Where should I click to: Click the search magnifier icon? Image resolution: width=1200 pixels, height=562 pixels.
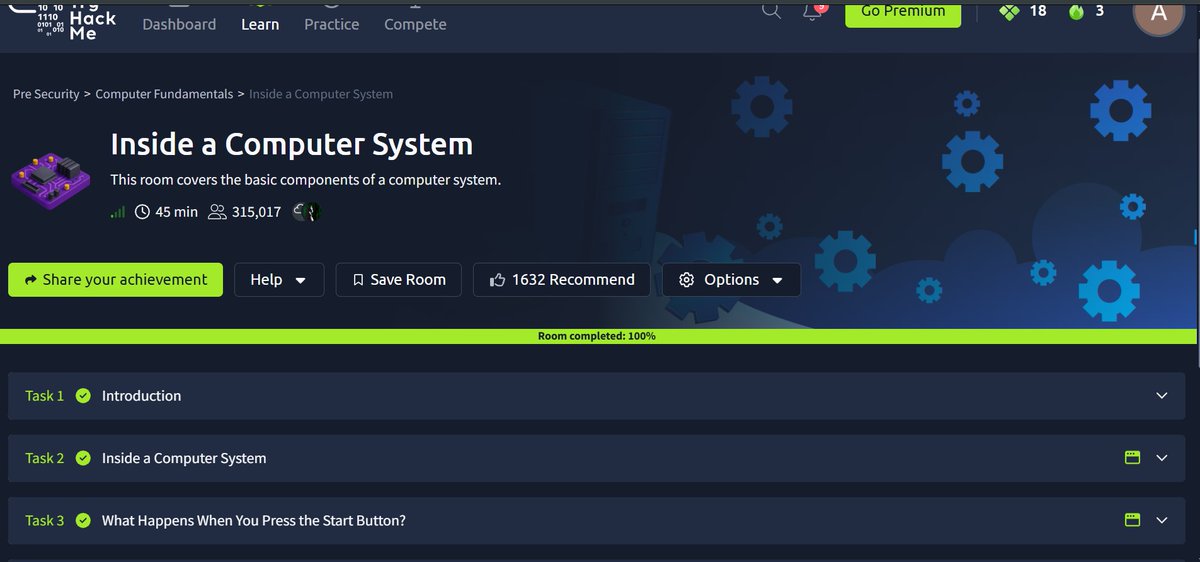pyautogui.click(x=771, y=10)
